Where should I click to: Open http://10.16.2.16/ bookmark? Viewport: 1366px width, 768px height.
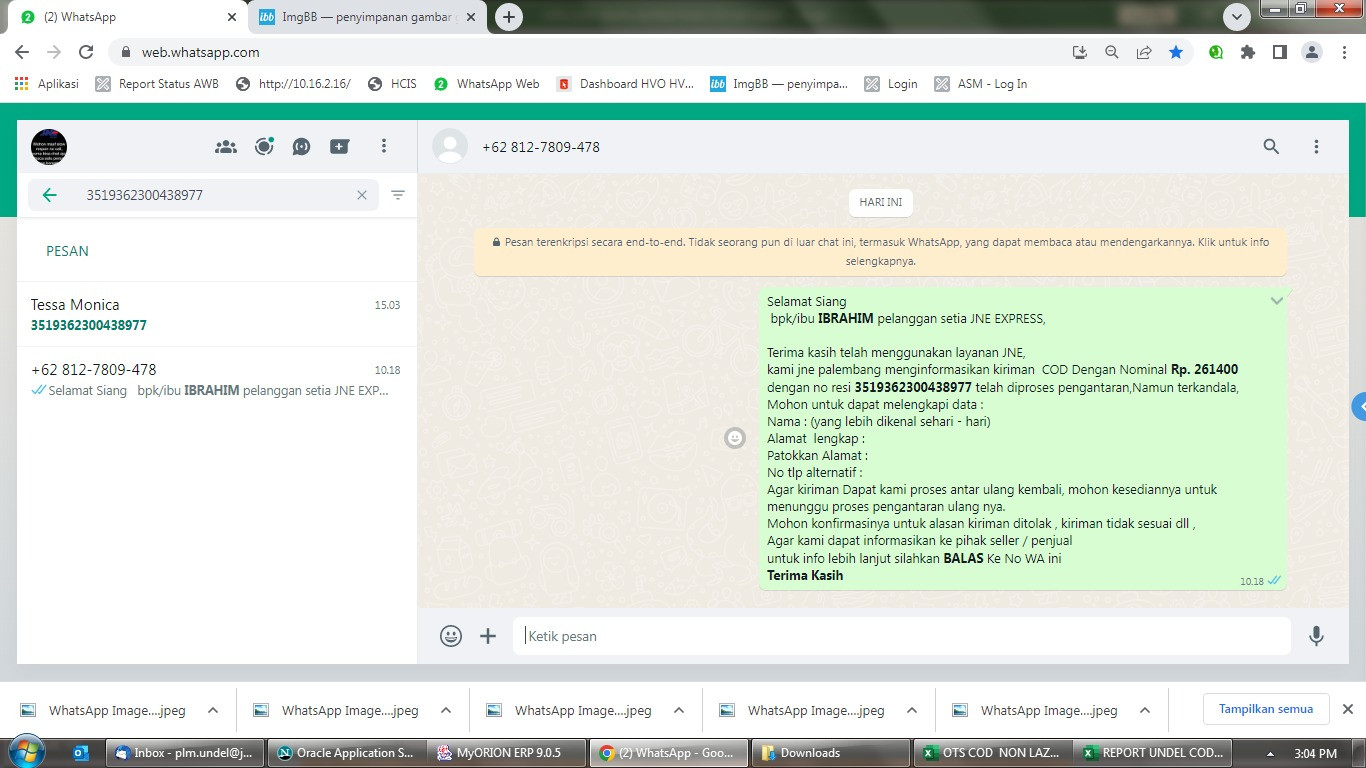293,84
